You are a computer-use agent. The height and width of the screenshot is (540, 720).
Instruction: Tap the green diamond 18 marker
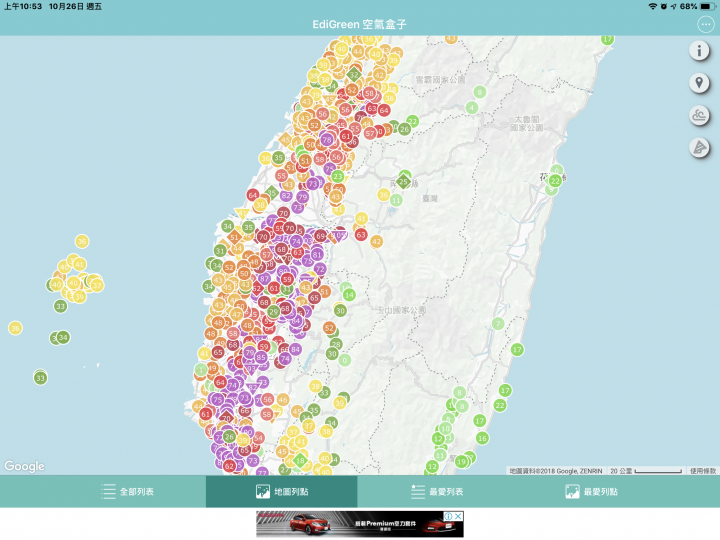tap(300, 460)
